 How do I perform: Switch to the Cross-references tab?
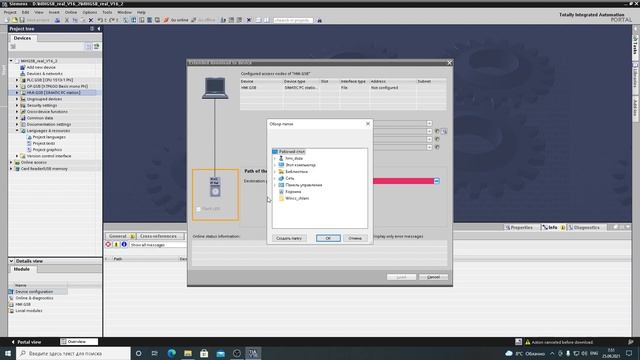158,236
